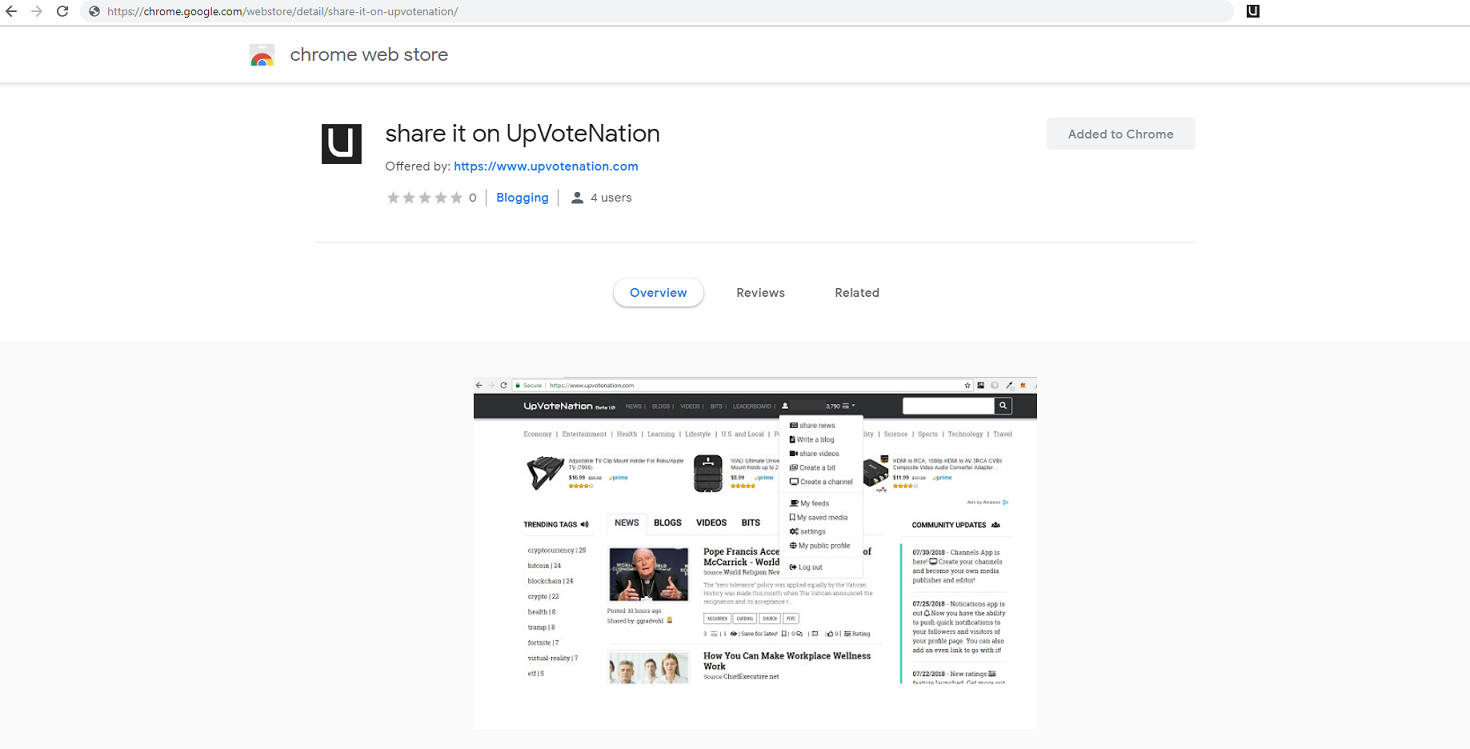Switch to the Related tab
This screenshot has height=749, width=1470.
click(x=857, y=292)
